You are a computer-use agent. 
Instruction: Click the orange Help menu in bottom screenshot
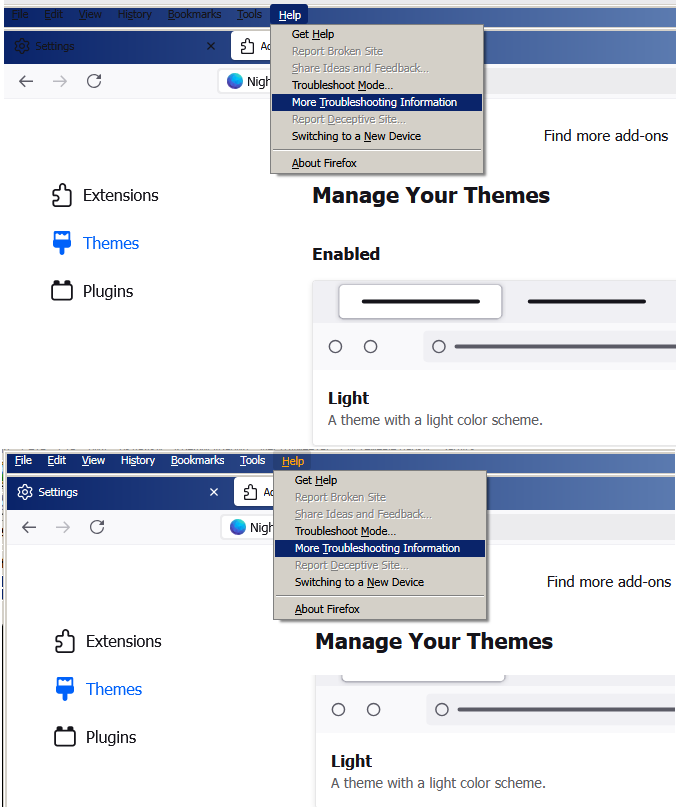coord(293,461)
